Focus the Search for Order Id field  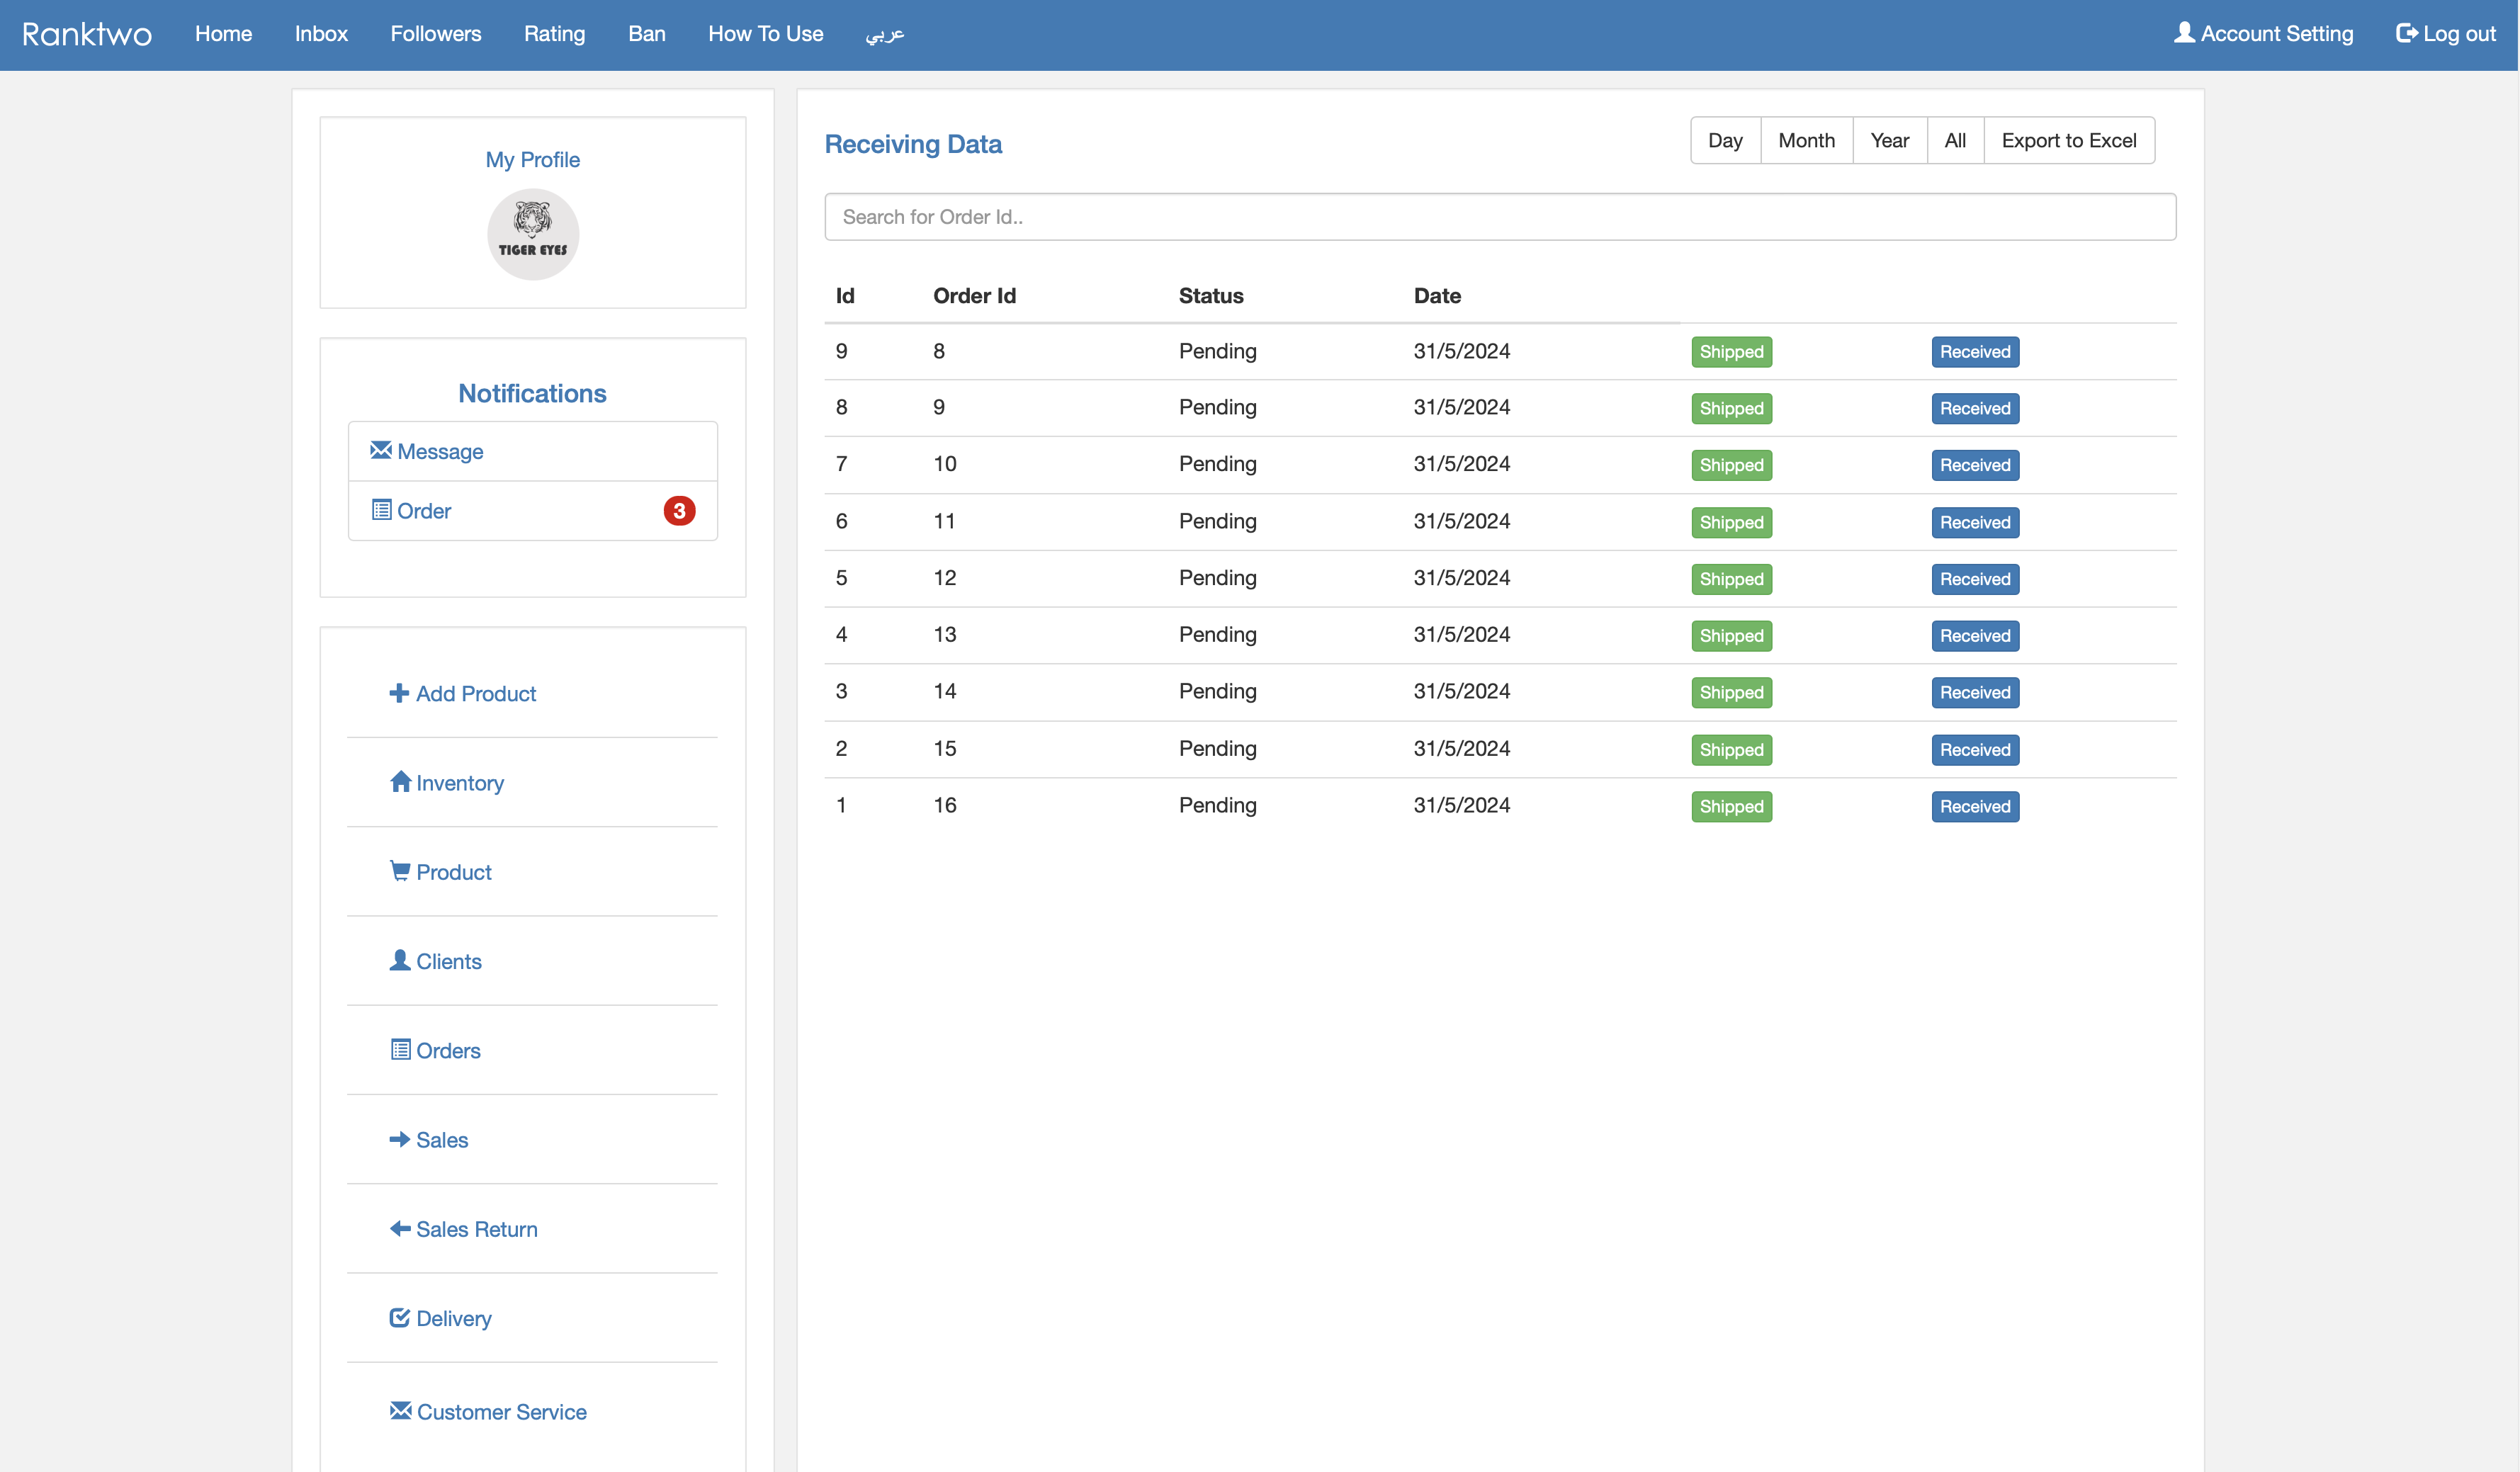(1500, 217)
